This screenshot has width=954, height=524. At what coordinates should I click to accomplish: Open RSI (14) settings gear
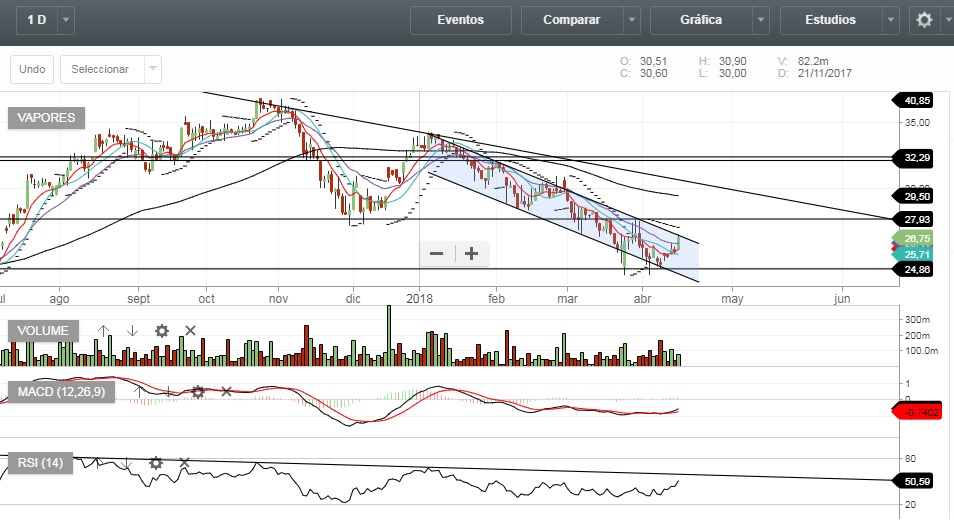pyautogui.click(x=156, y=463)
